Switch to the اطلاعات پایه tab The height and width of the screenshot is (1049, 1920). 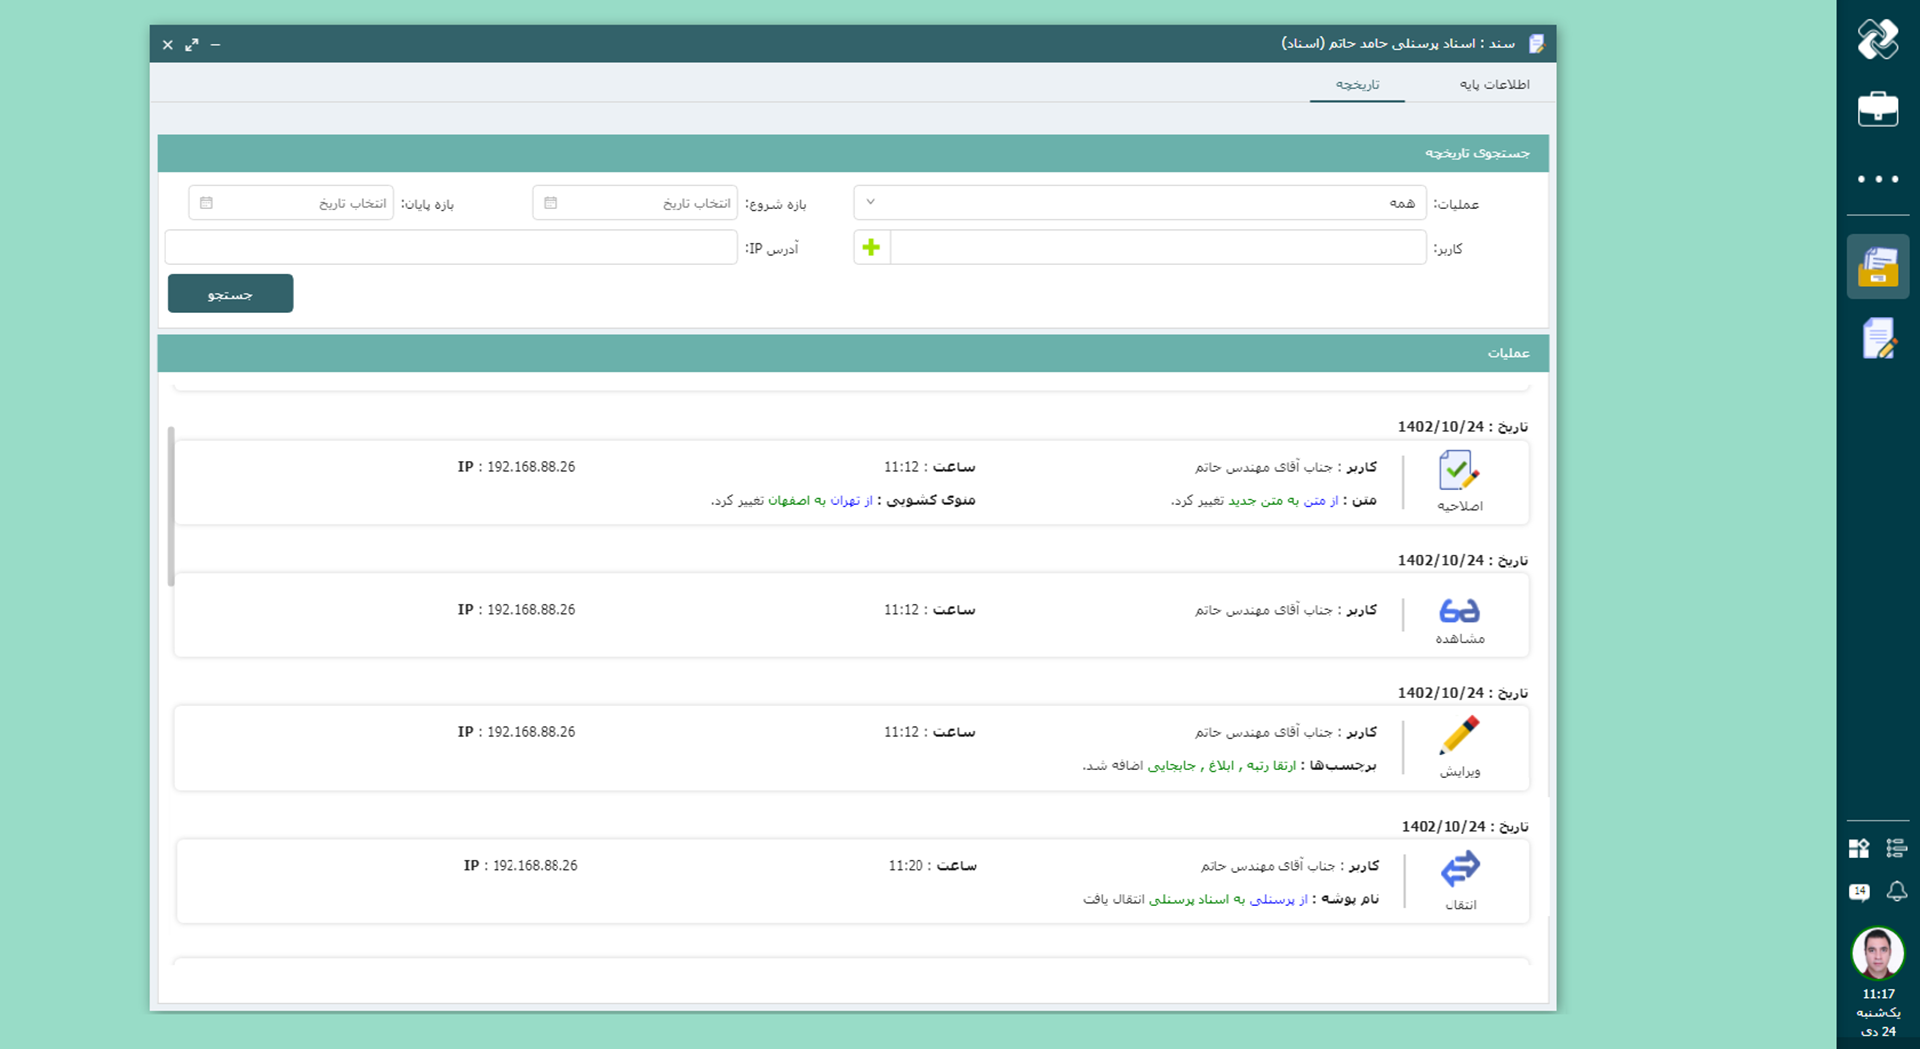pos(1494,84)
